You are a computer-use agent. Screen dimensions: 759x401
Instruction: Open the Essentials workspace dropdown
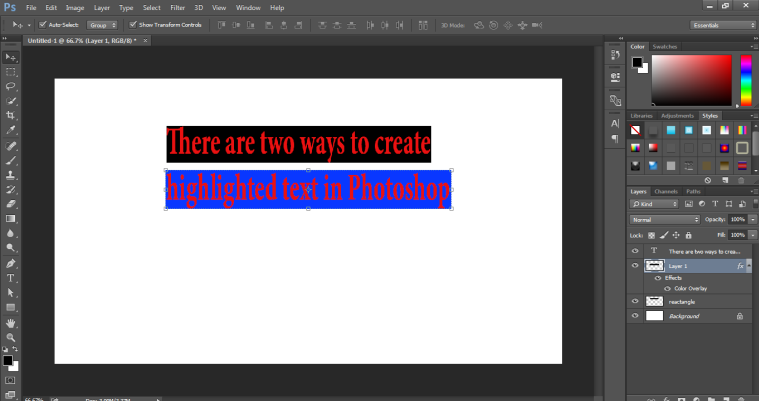723,25
